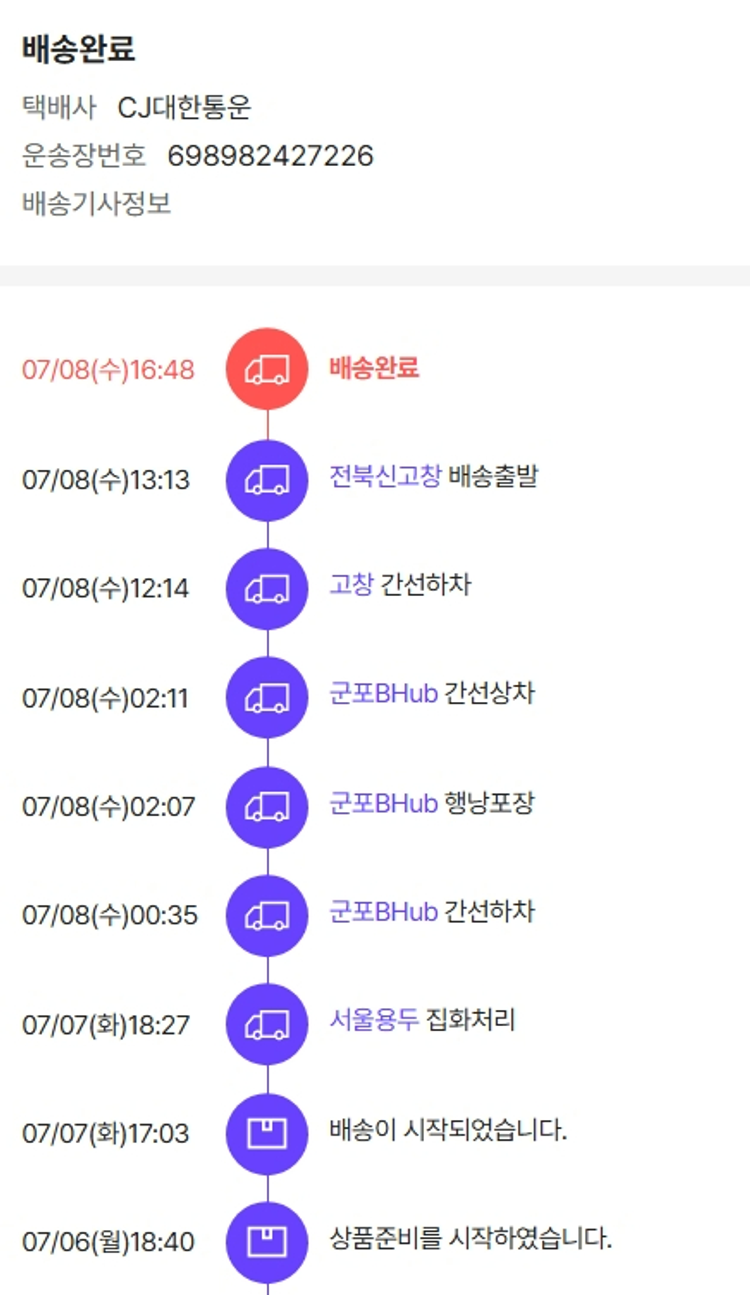Open 군포BHub link in 간선상차 row
Viewport: 750px width, 1295px height.
point(384,693)
